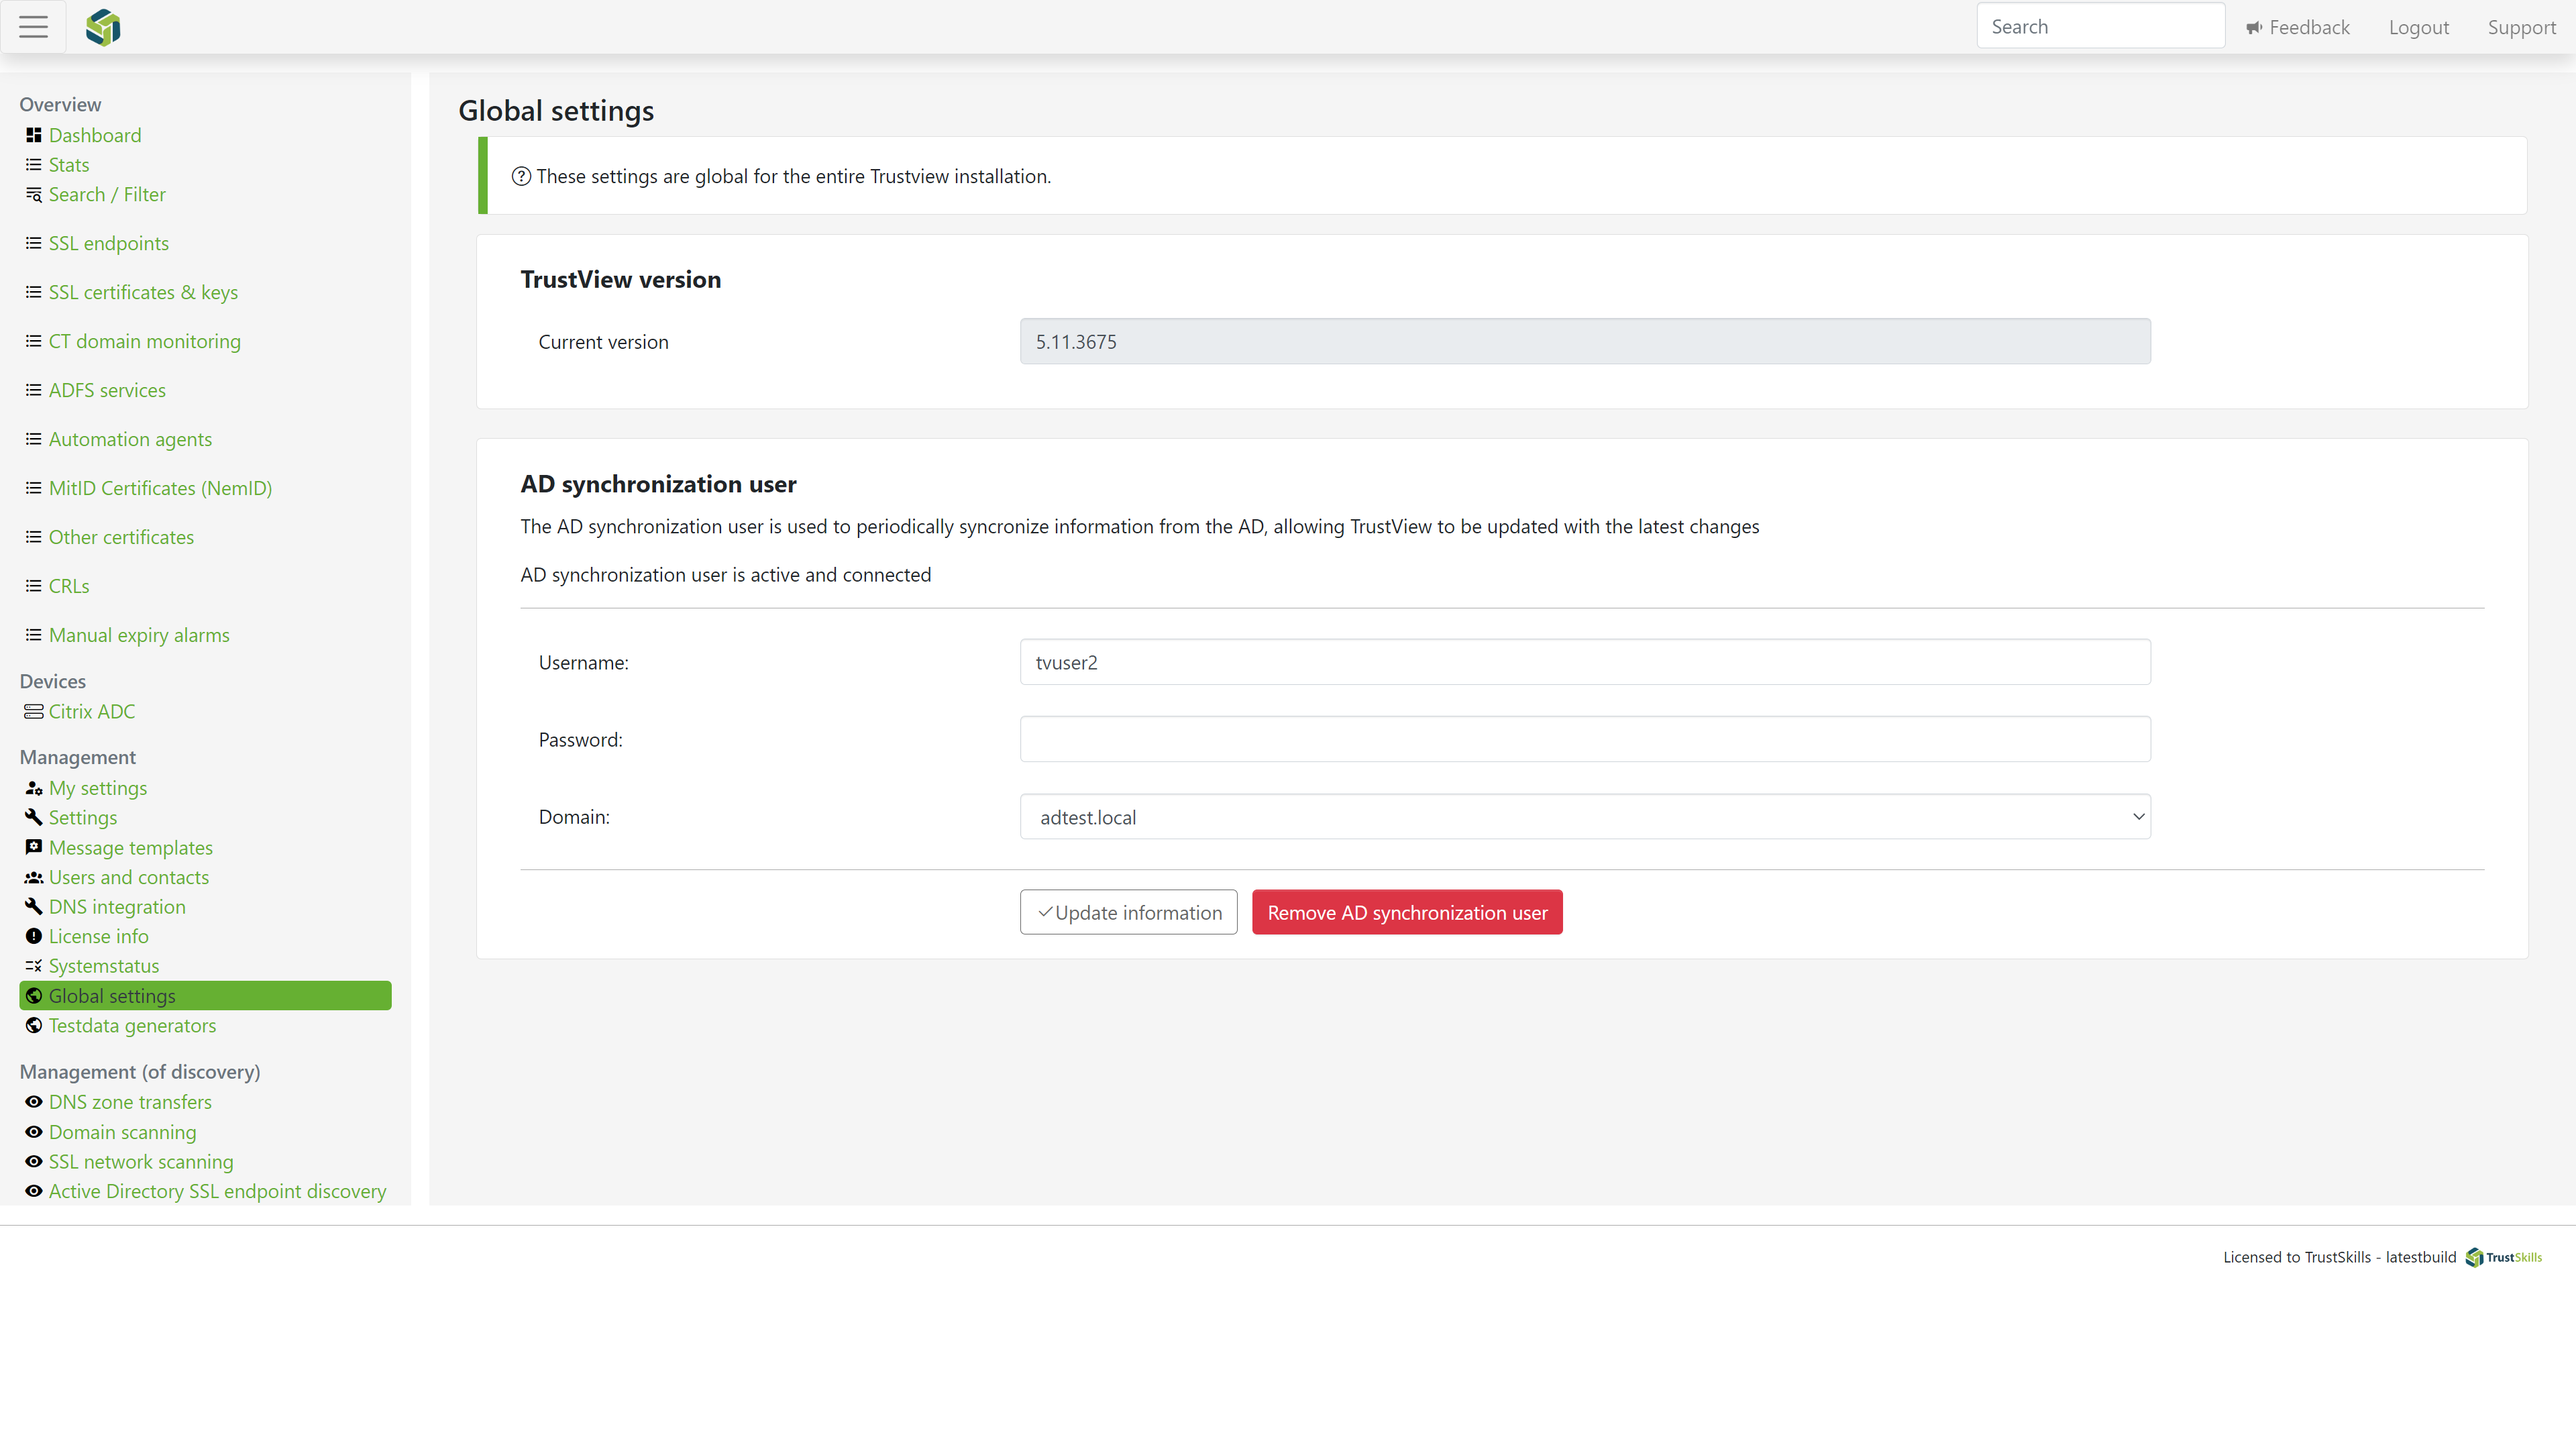Click the Password input field
This screenshot has width=2576, height=1449.
pyautogui.click(x=1585, y=739)
